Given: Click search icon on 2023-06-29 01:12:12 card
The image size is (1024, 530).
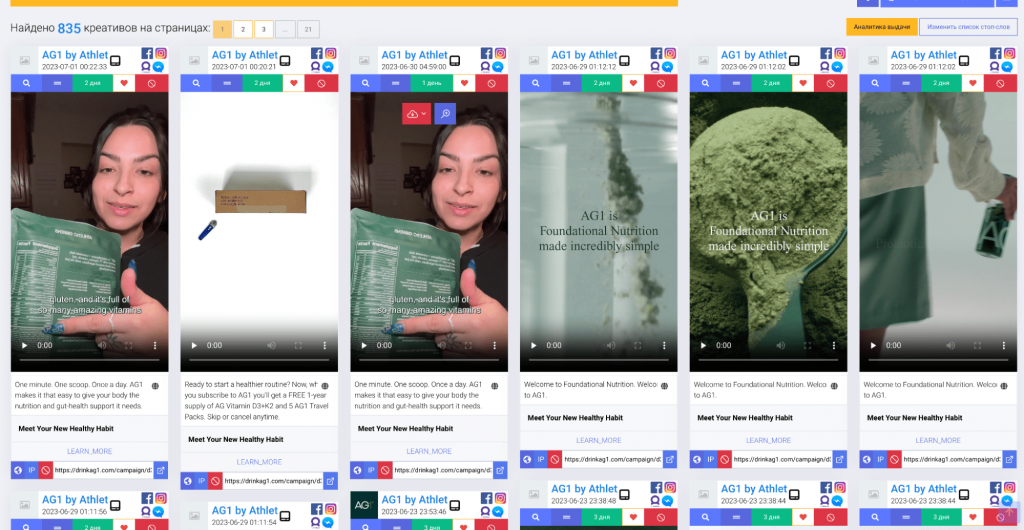Looking at the screenshot, I should tap(536, 84).
